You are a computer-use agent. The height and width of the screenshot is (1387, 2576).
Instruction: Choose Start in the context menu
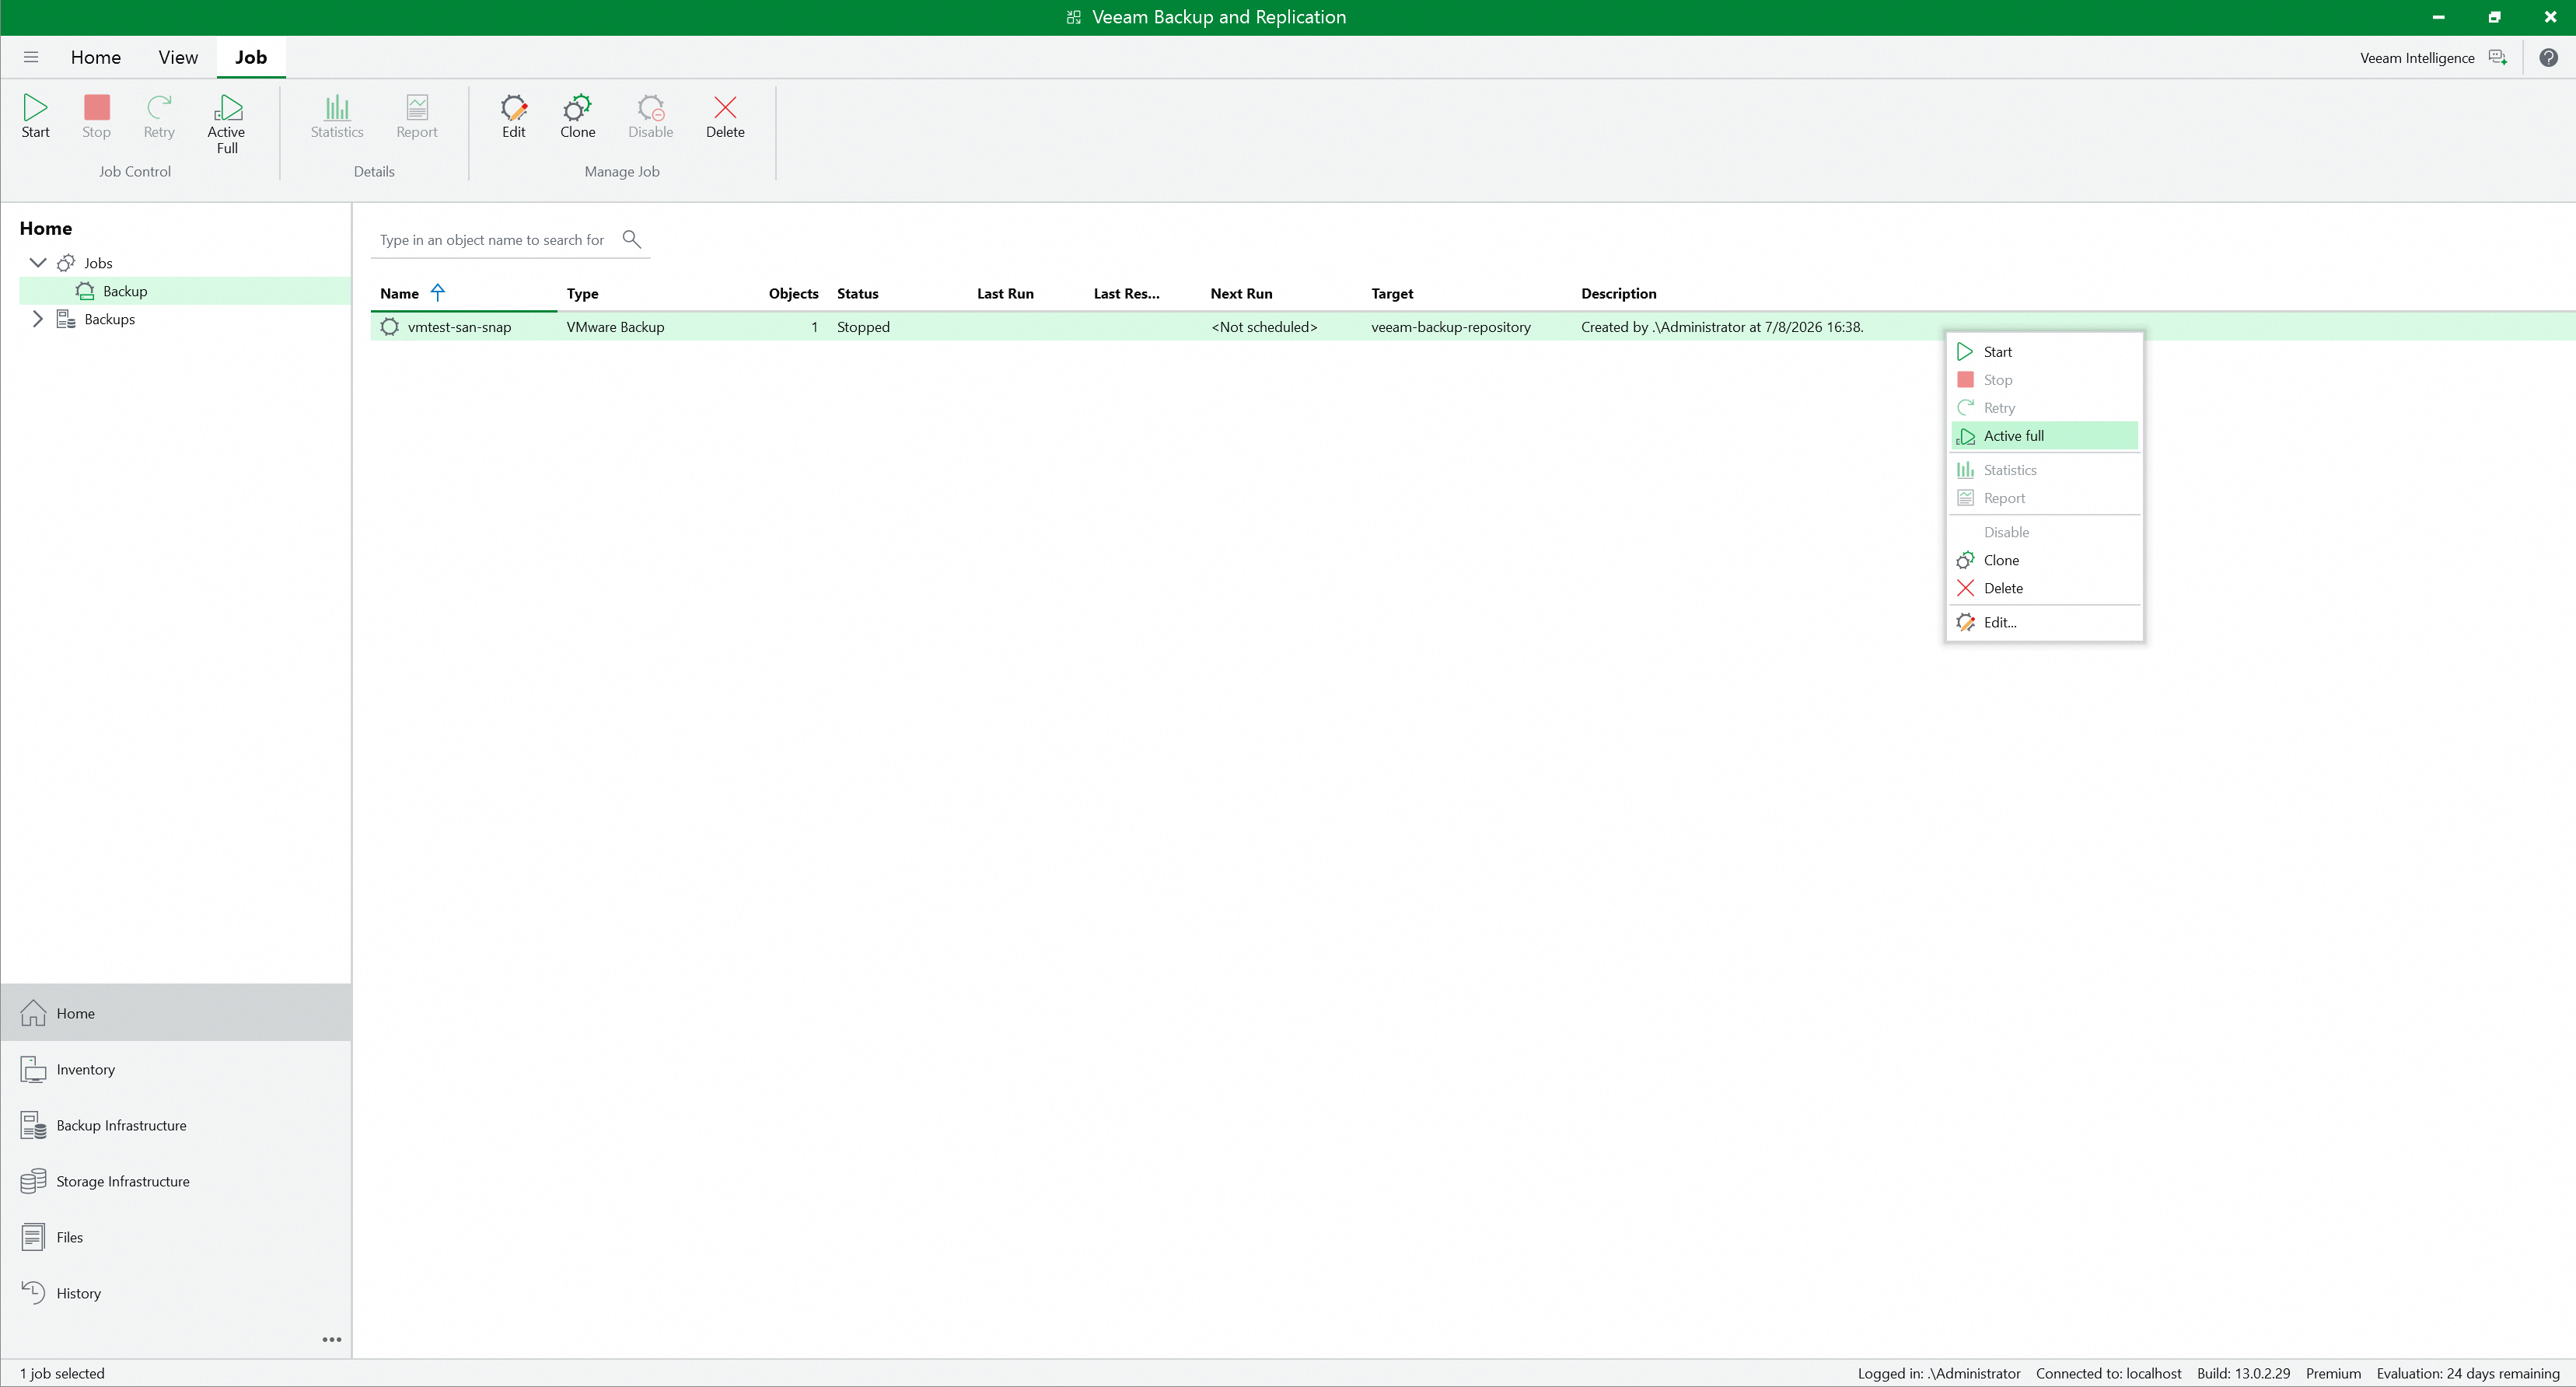[2044, 352]
